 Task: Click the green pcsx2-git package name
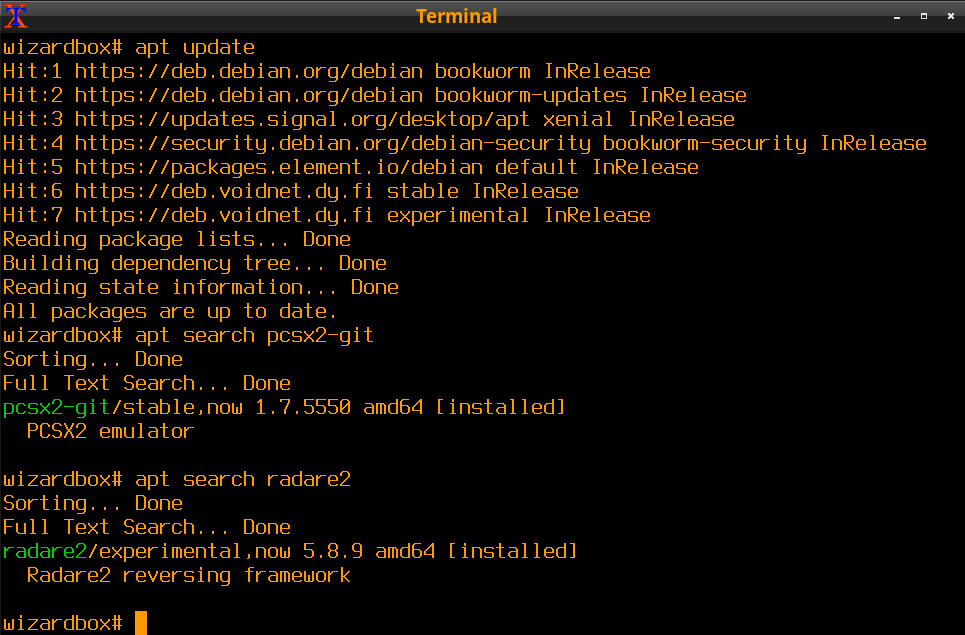57,407
